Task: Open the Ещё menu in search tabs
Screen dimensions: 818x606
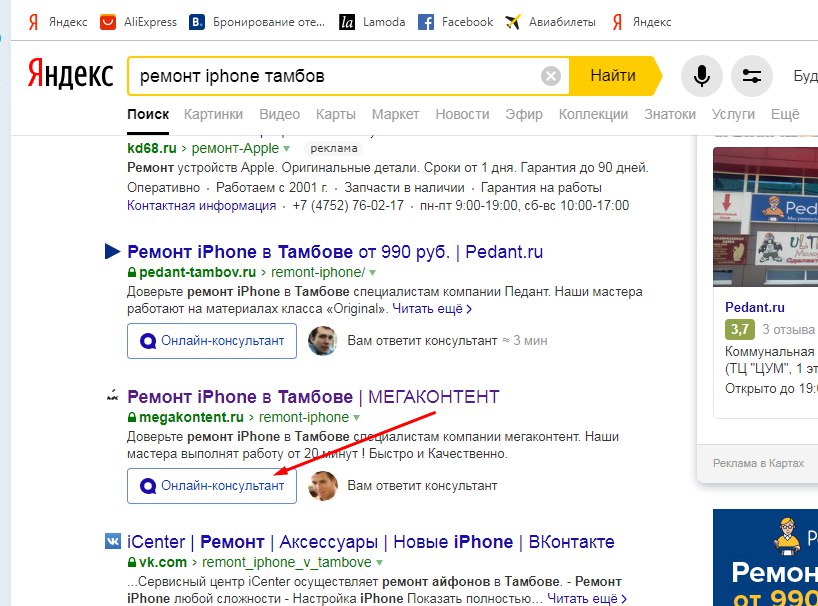Action: [x=785, y=114]
